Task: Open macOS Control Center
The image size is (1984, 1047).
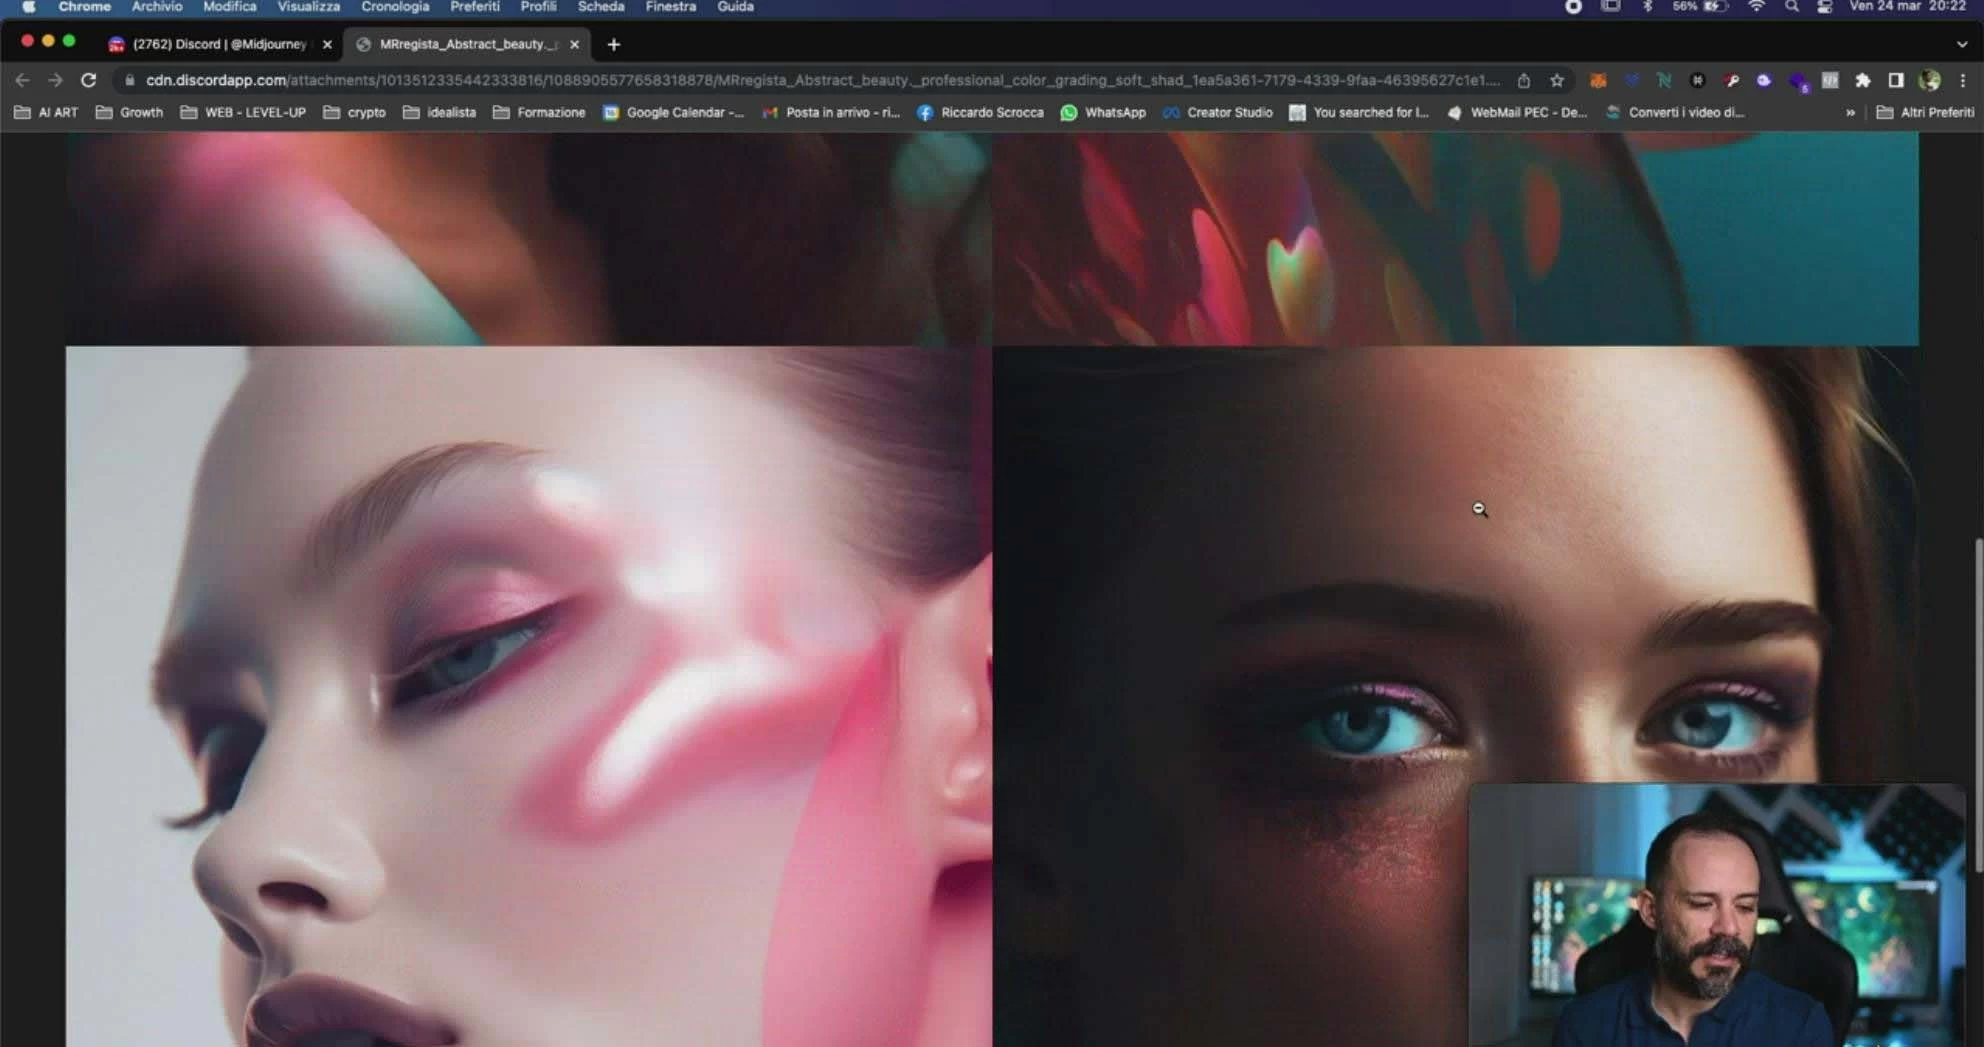Action: [x=1824, y=7]
